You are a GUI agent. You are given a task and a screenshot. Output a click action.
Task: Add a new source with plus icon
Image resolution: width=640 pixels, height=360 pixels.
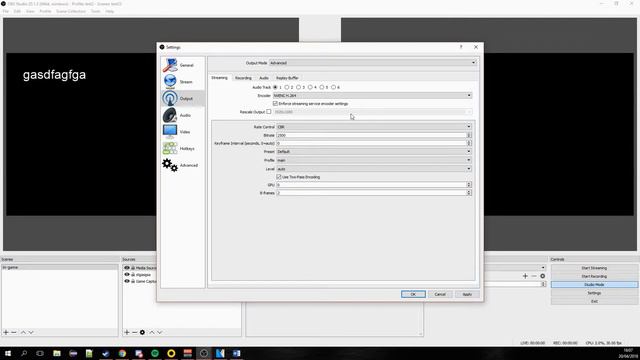click(x=127, y=332)
